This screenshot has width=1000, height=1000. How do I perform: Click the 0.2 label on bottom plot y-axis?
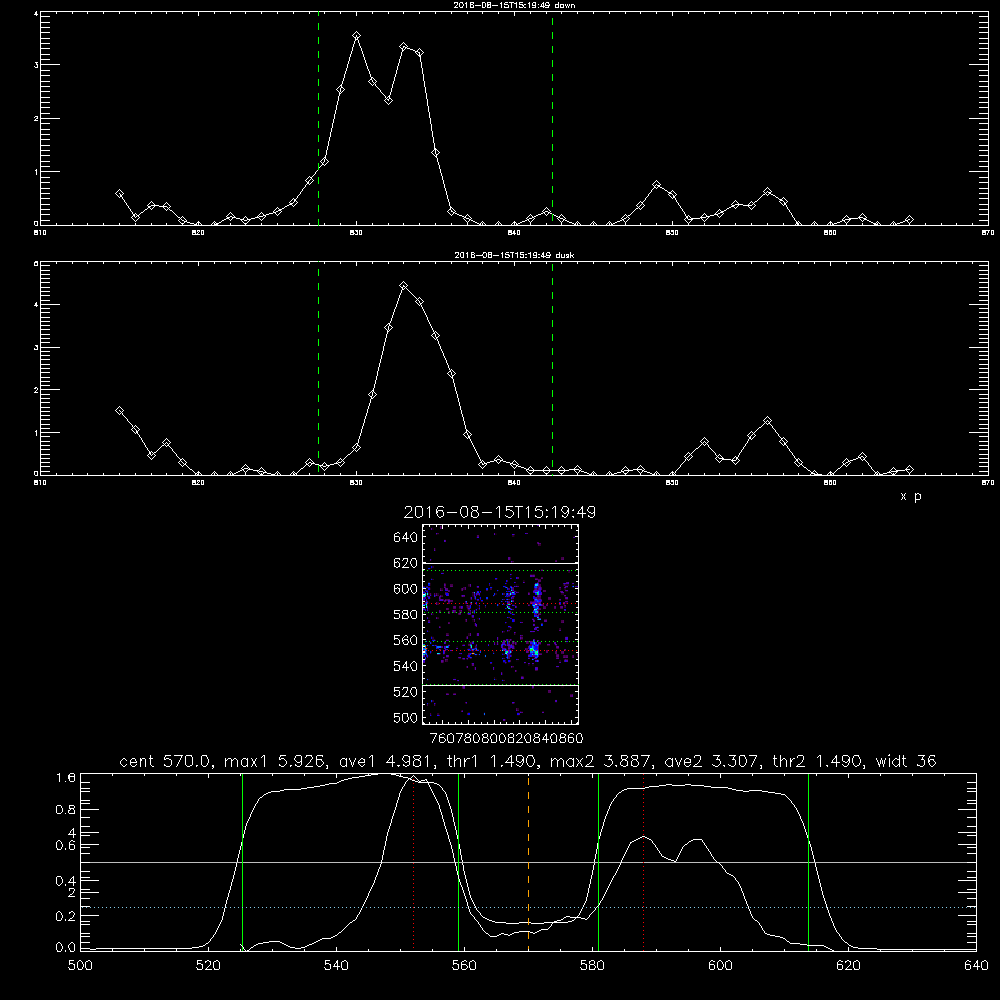66,916
